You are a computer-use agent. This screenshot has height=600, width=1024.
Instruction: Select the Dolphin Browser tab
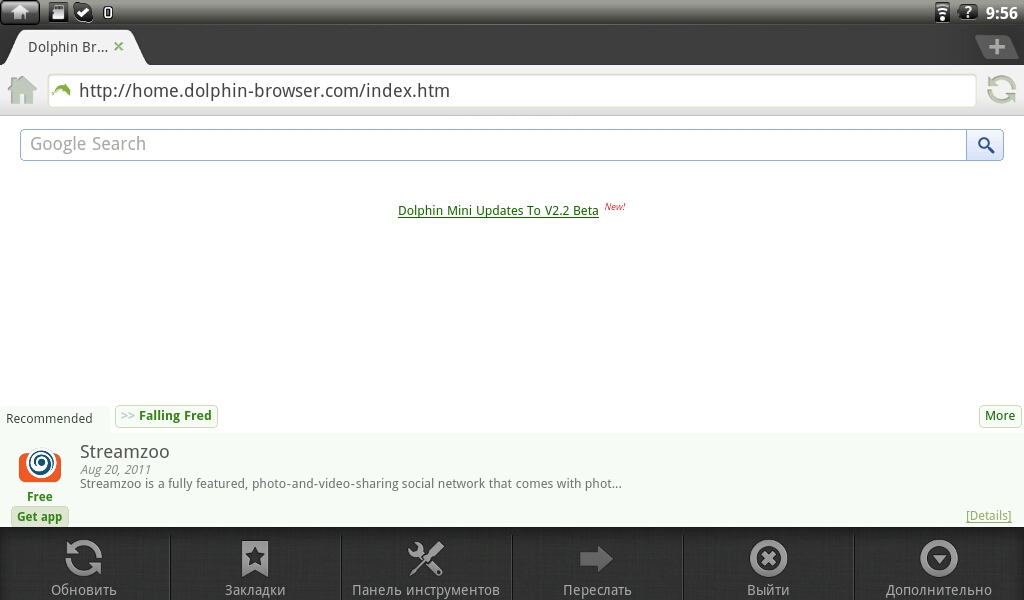tap(67, 47)
